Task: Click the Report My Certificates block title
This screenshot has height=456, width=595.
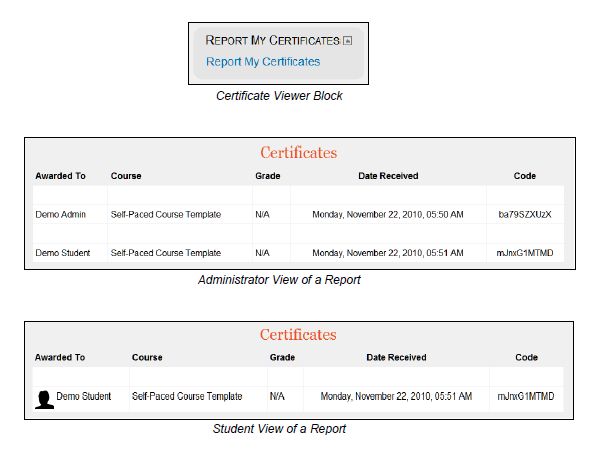Action: point(272,40)
